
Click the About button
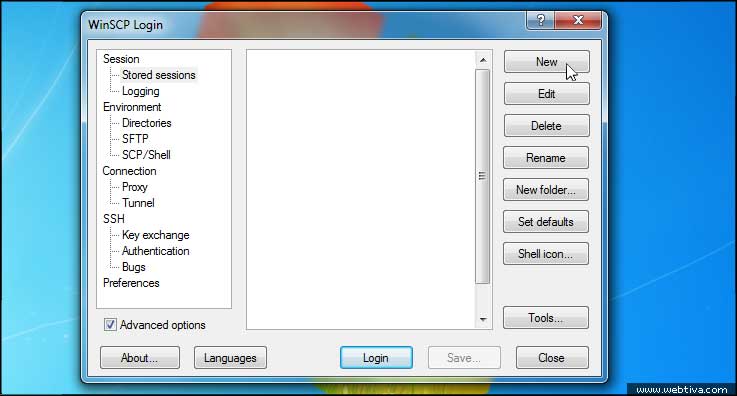[140, 358]
